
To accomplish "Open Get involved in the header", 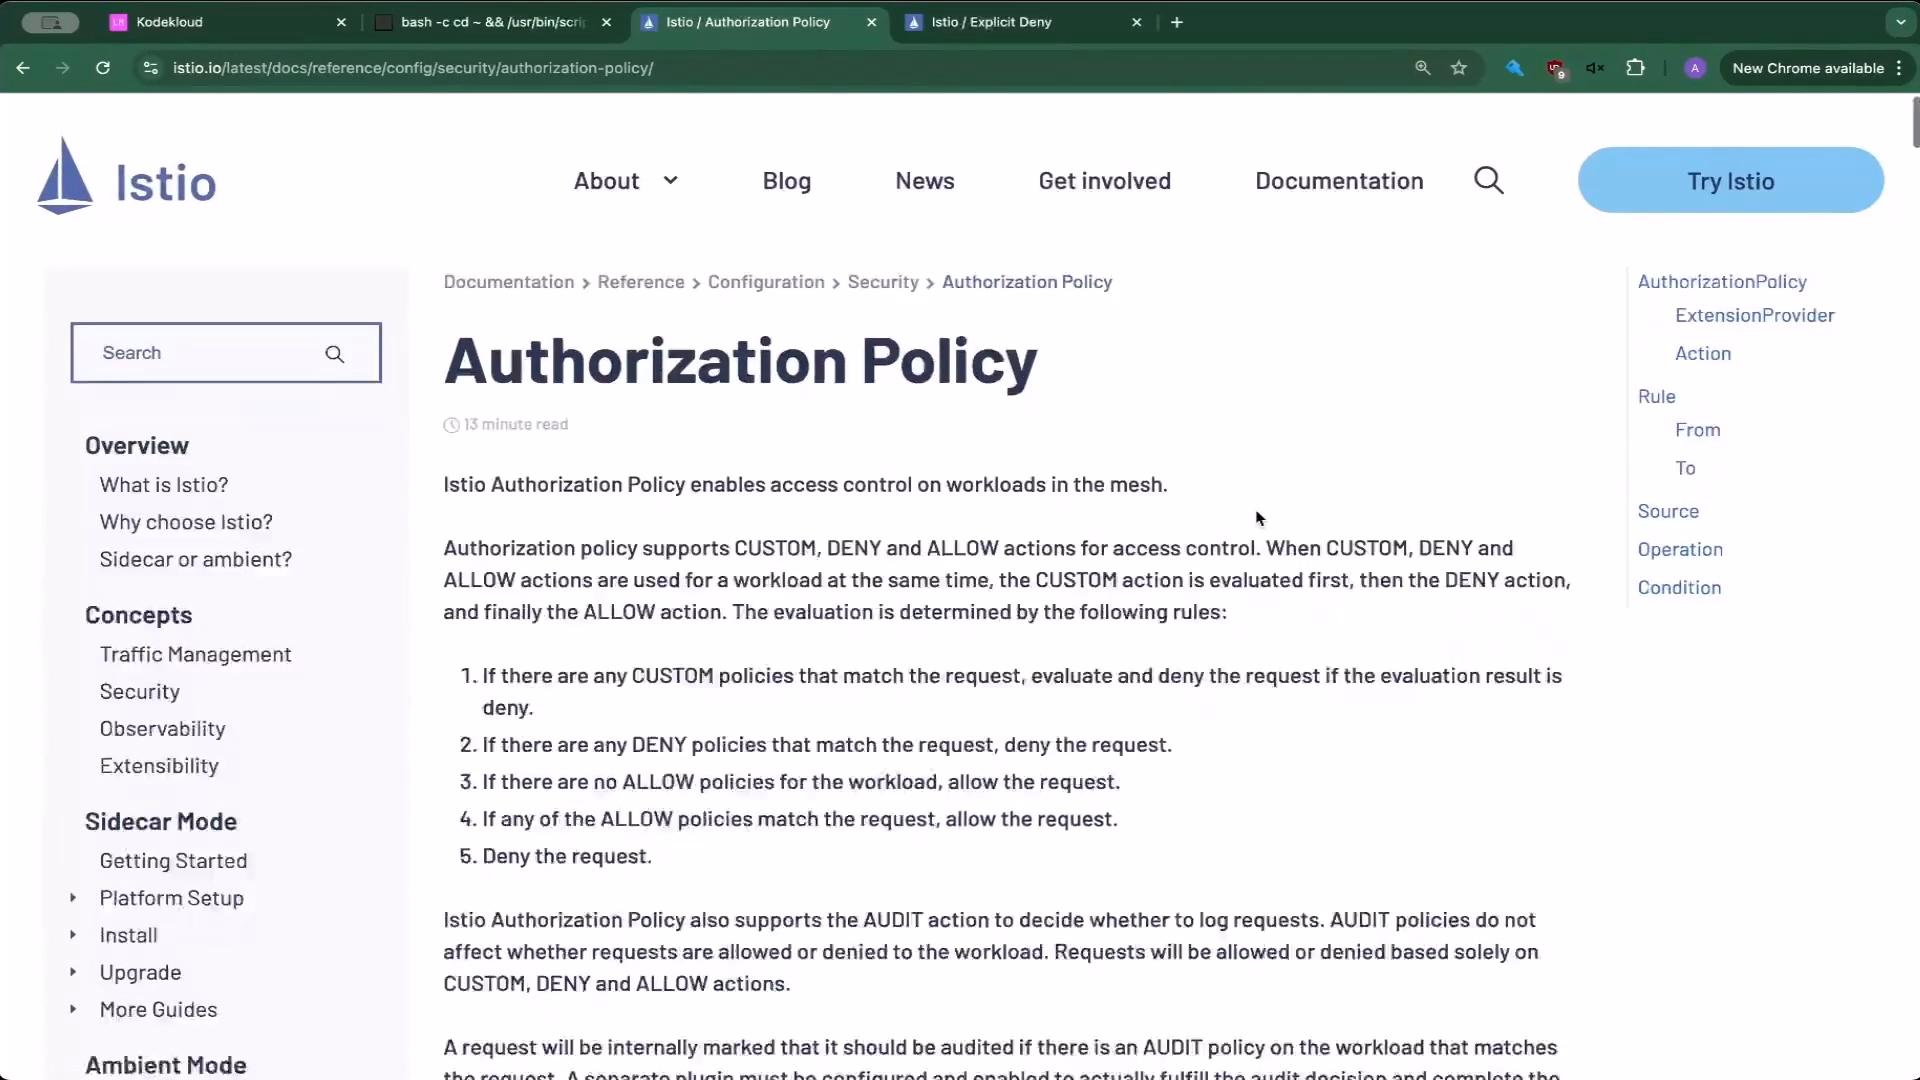I will pos(1105,181).
